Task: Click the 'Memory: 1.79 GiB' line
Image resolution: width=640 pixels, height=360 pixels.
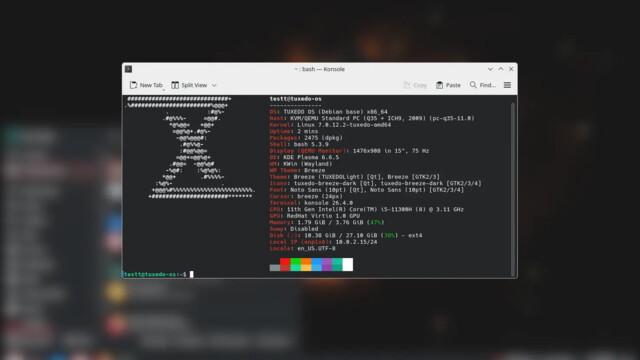Action: coord(327,222)
